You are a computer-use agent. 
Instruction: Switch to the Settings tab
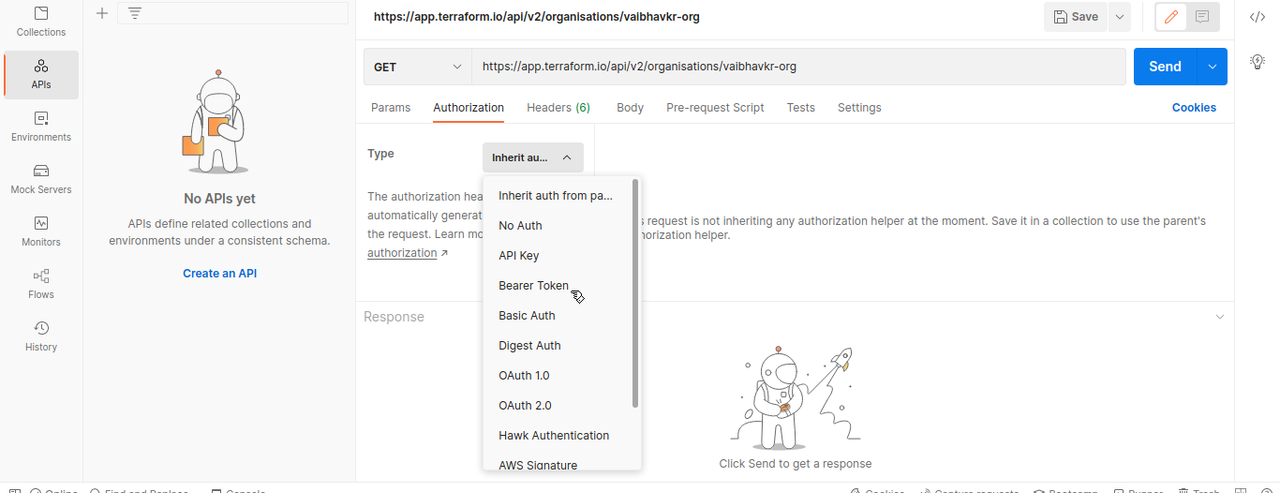[x=860, y=108]
